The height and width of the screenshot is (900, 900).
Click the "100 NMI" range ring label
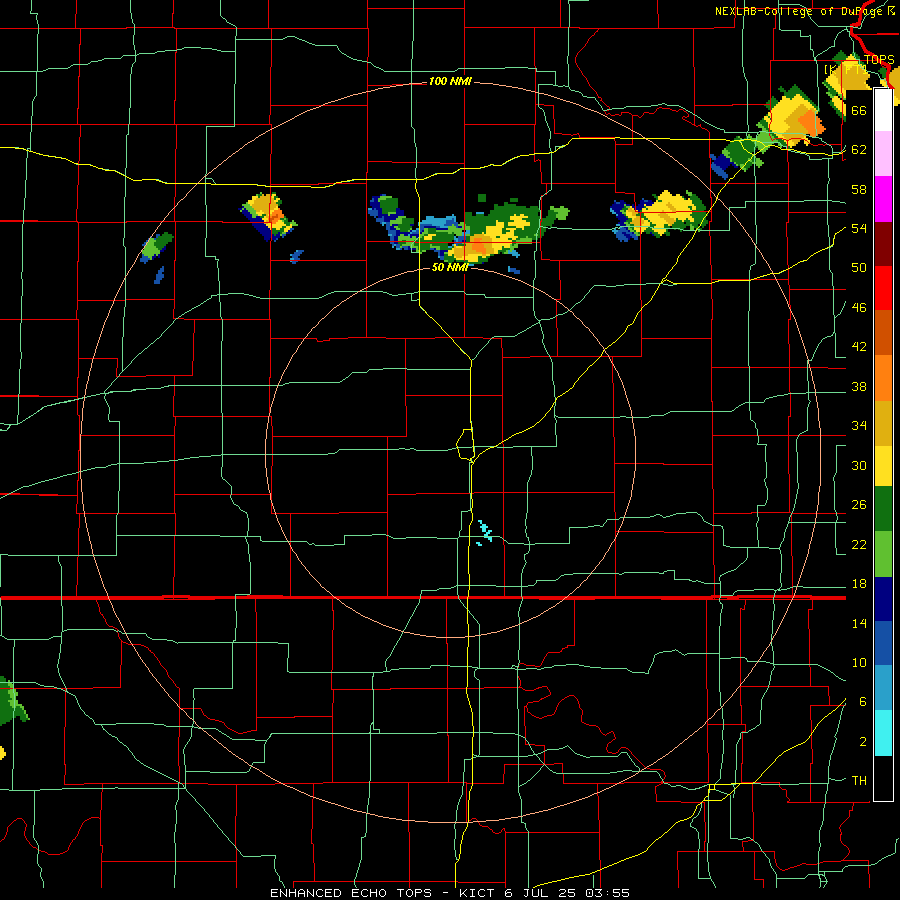[x=450, y=82]
